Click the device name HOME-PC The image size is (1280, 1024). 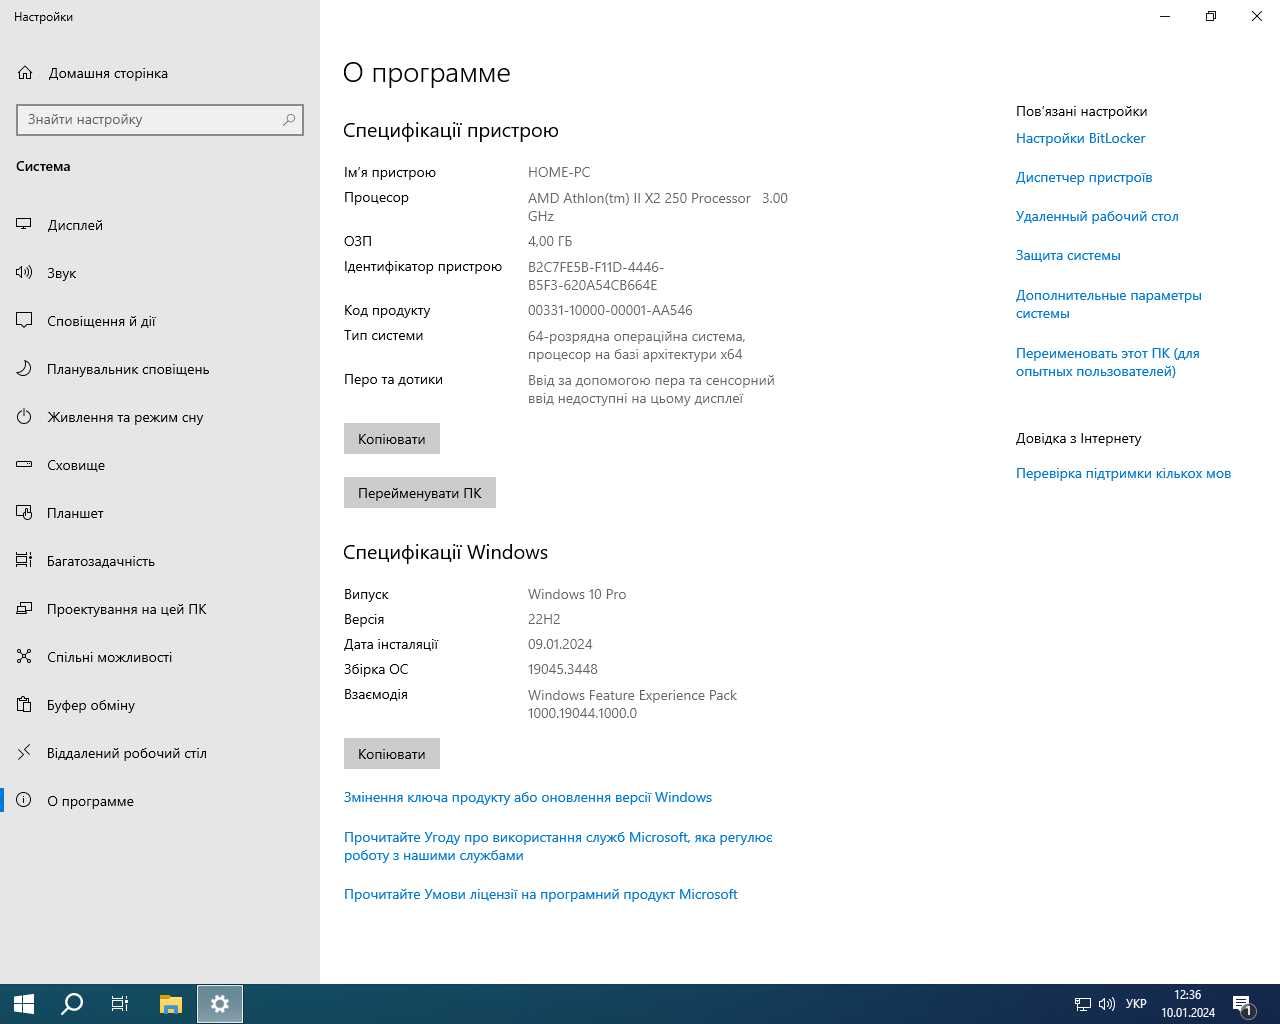[559, 172]
